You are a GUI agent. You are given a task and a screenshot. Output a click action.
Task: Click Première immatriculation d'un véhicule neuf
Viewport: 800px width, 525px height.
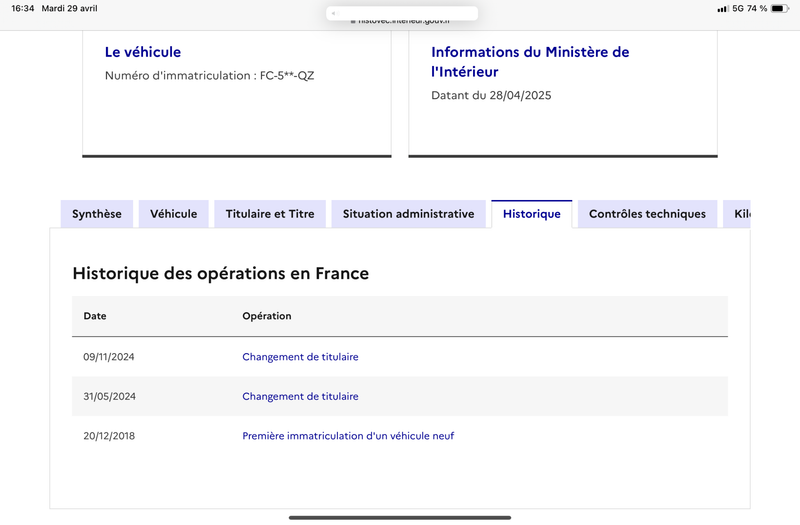point(348,436)
